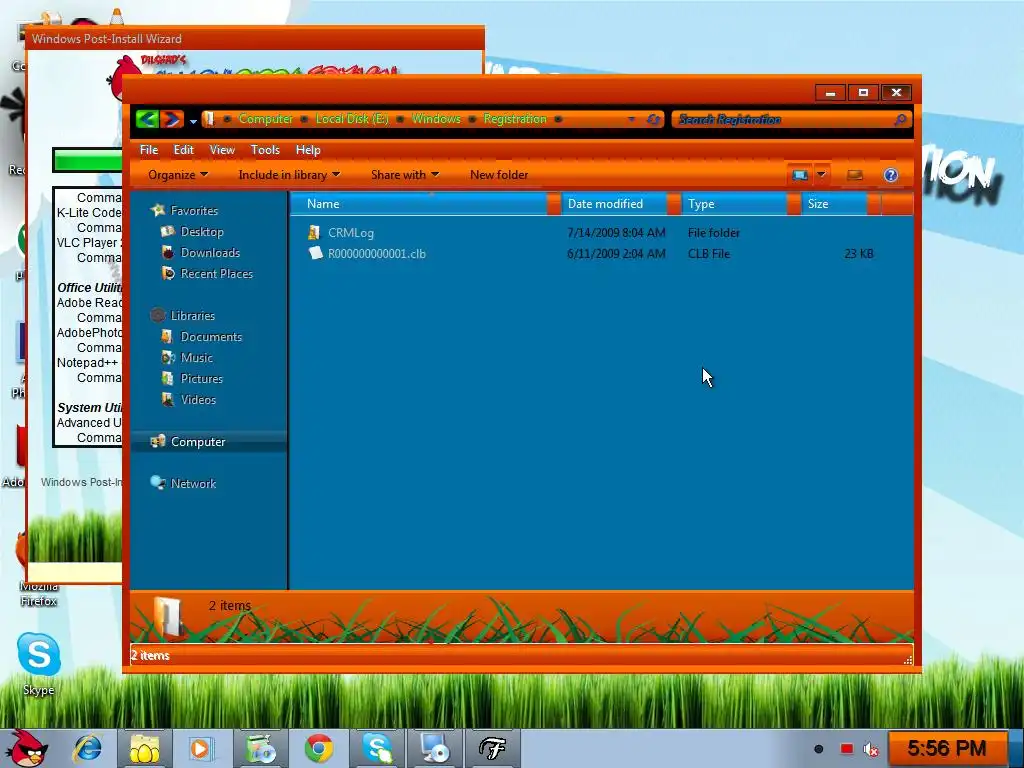Select the CRMLog folder
Viewport: 1024px width, 768px height.
tap(351, 232)
